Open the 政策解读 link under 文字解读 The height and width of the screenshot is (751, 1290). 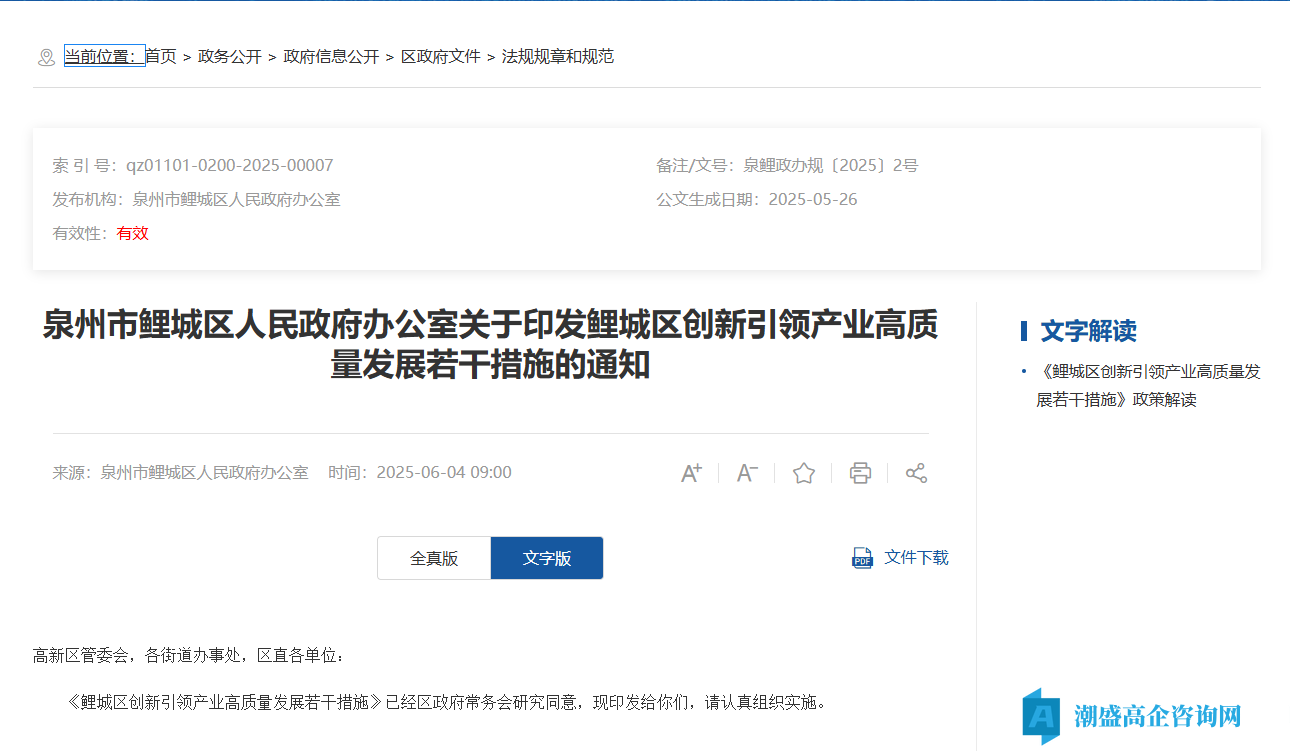(1150, 385)
